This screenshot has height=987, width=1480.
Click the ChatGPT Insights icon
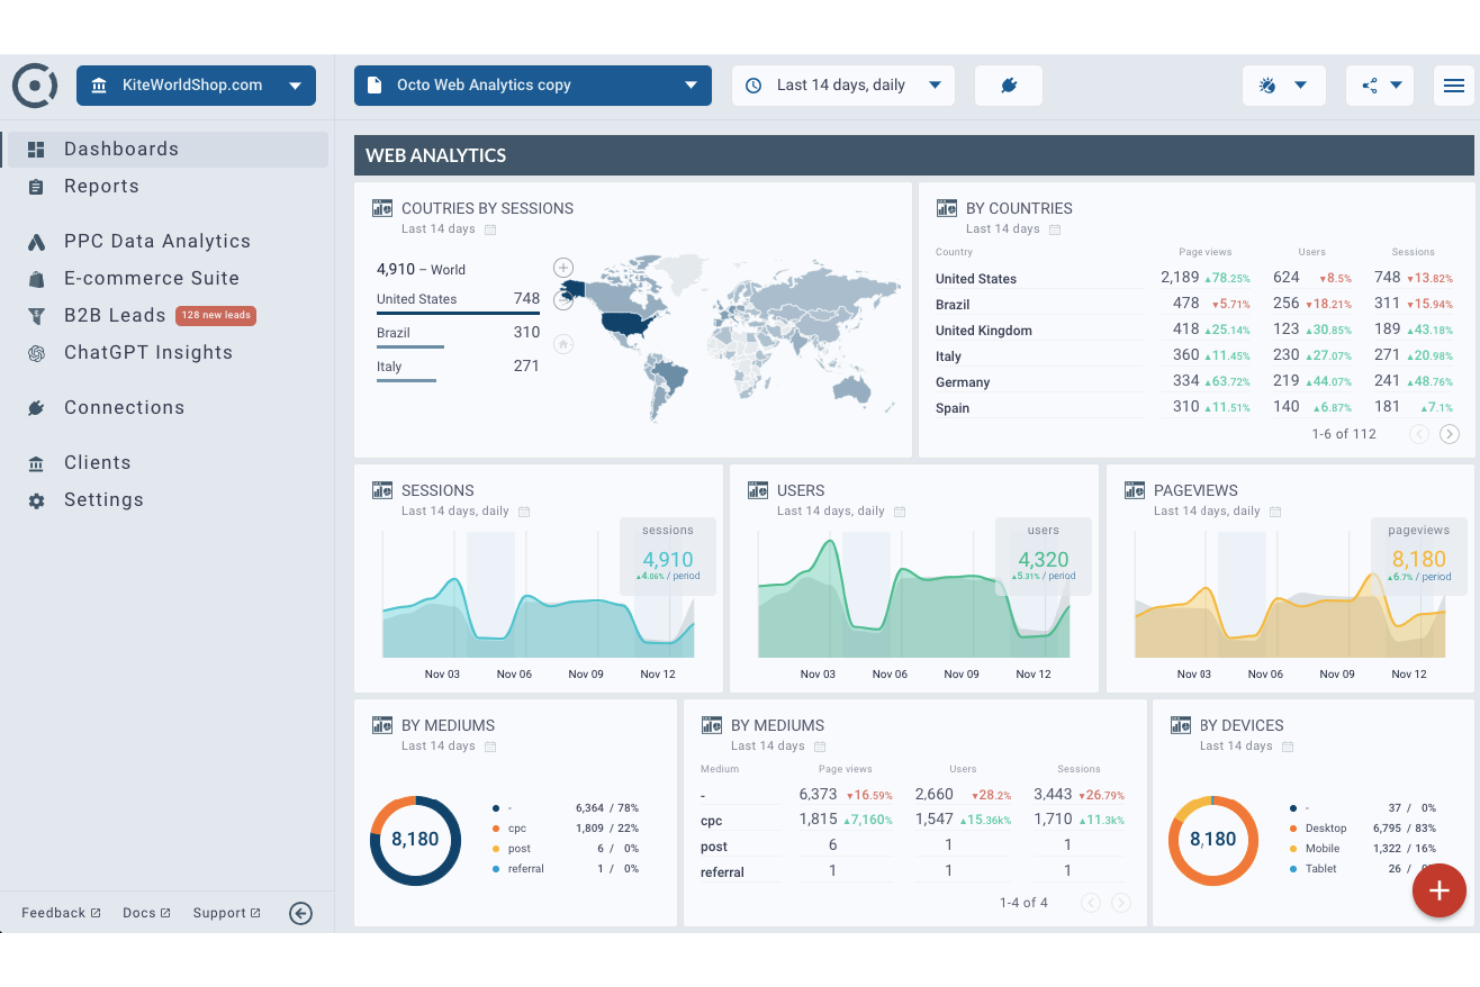[x=36, y=353]
